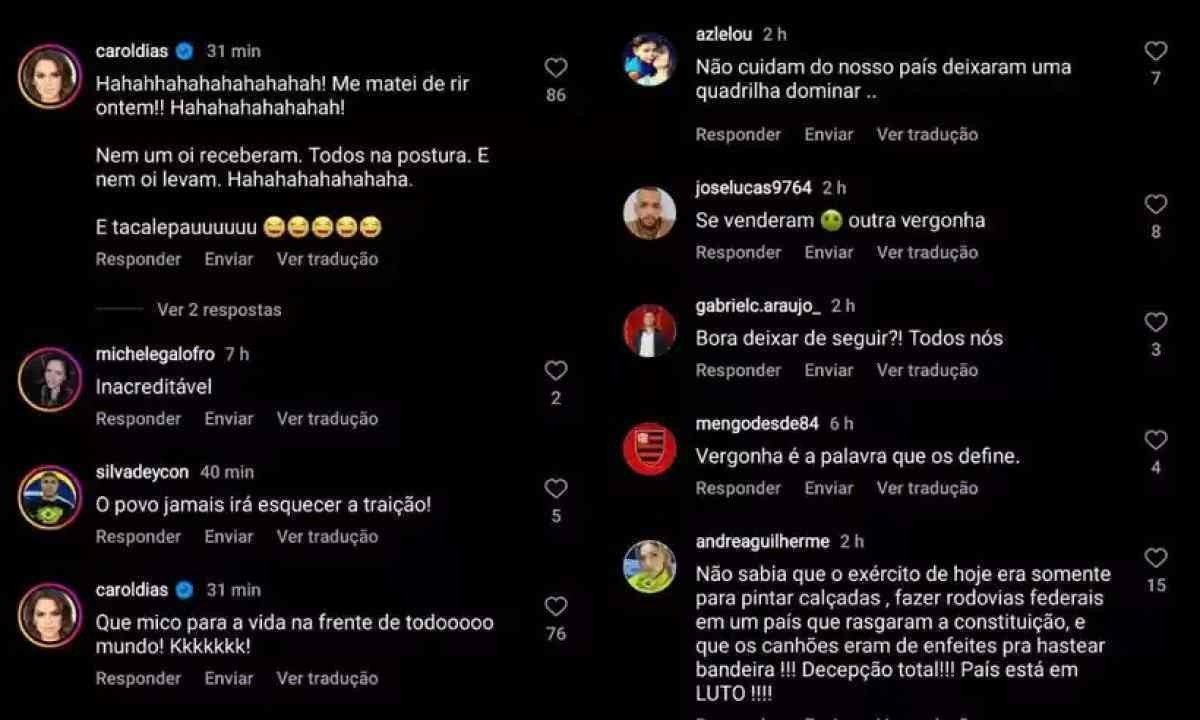This screenshot has height=720, width=1200.
Task: Tap the heart on joselucas9764's comment
Action: click(x=1156, y=205)
